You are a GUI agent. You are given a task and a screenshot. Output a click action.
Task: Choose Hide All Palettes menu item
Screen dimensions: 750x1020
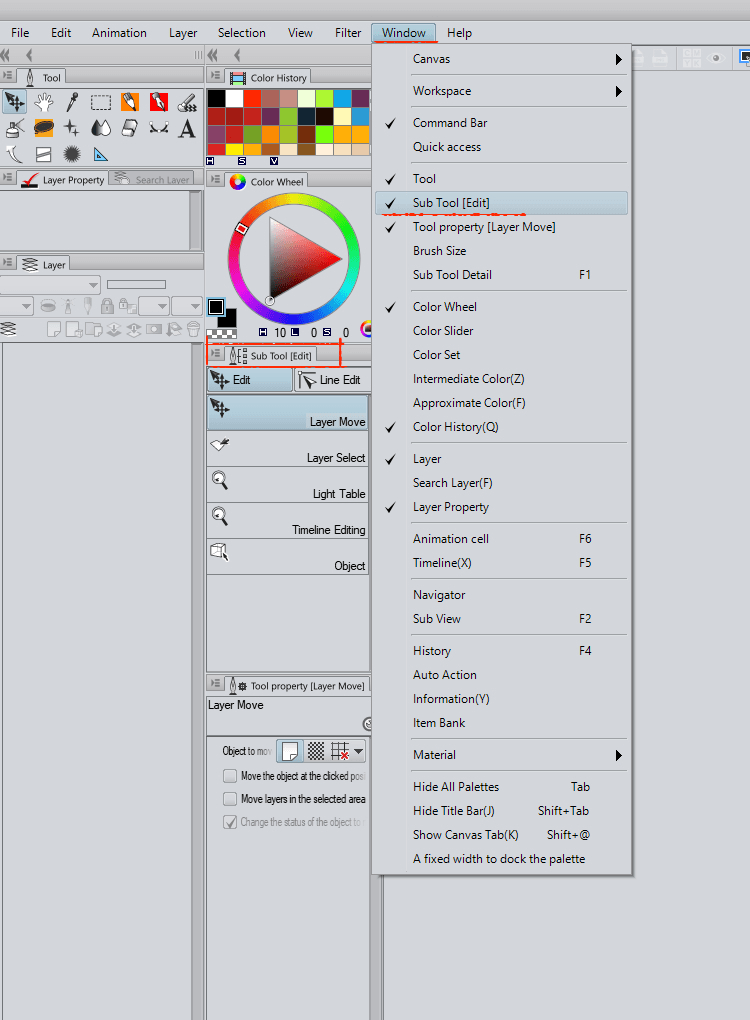click(501, 787)
